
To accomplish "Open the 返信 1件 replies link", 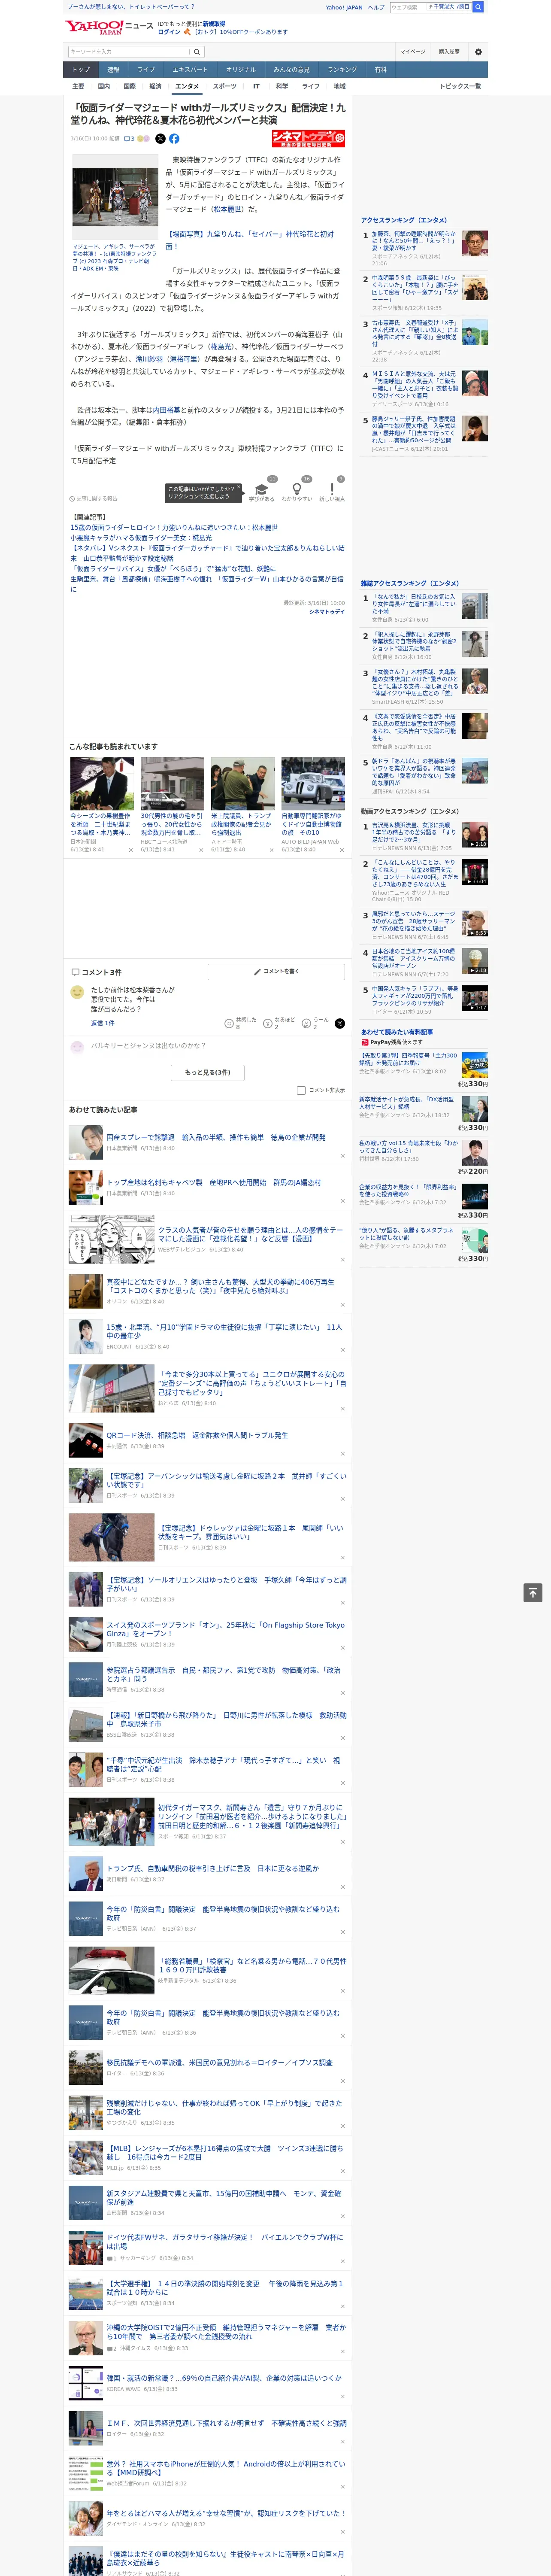I will tap(102, 1023).
